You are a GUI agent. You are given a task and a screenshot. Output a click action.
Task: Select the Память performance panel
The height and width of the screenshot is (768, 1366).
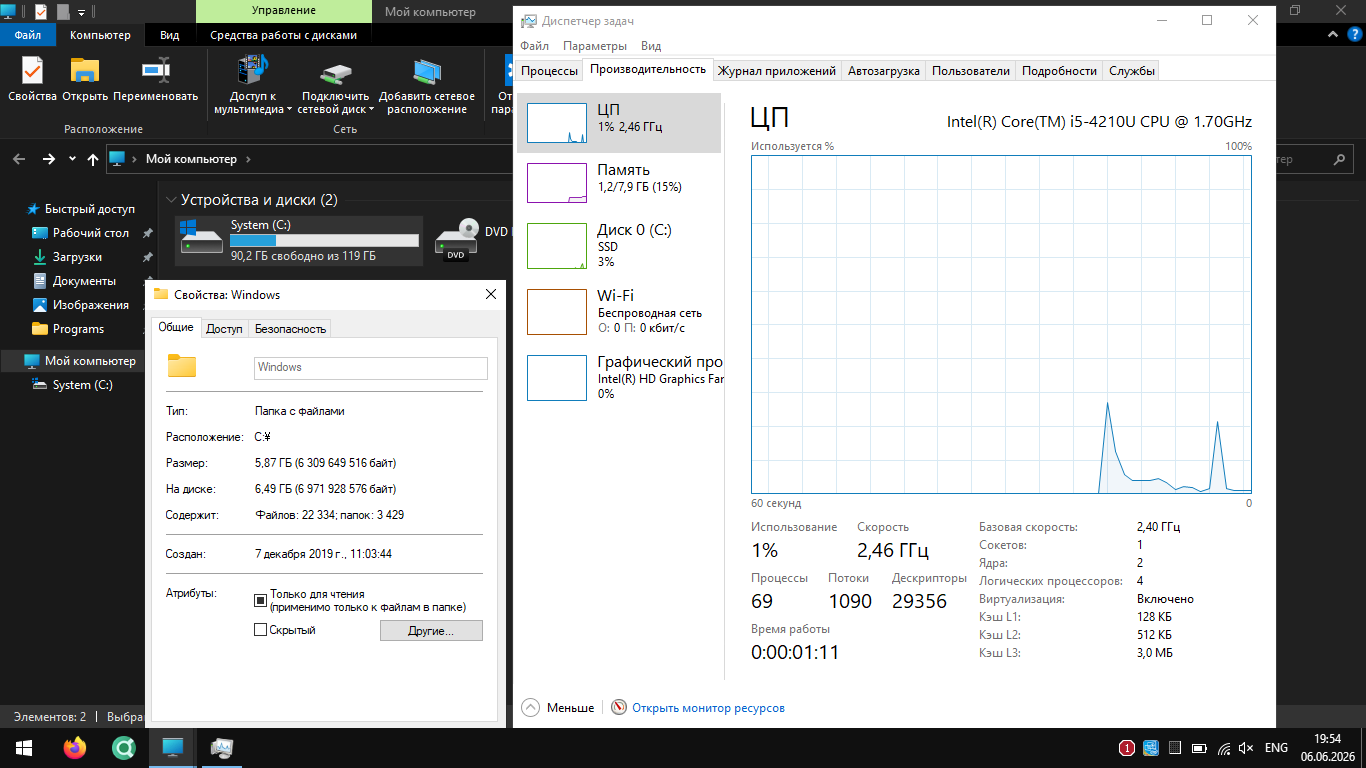click(x=619, y=183)
